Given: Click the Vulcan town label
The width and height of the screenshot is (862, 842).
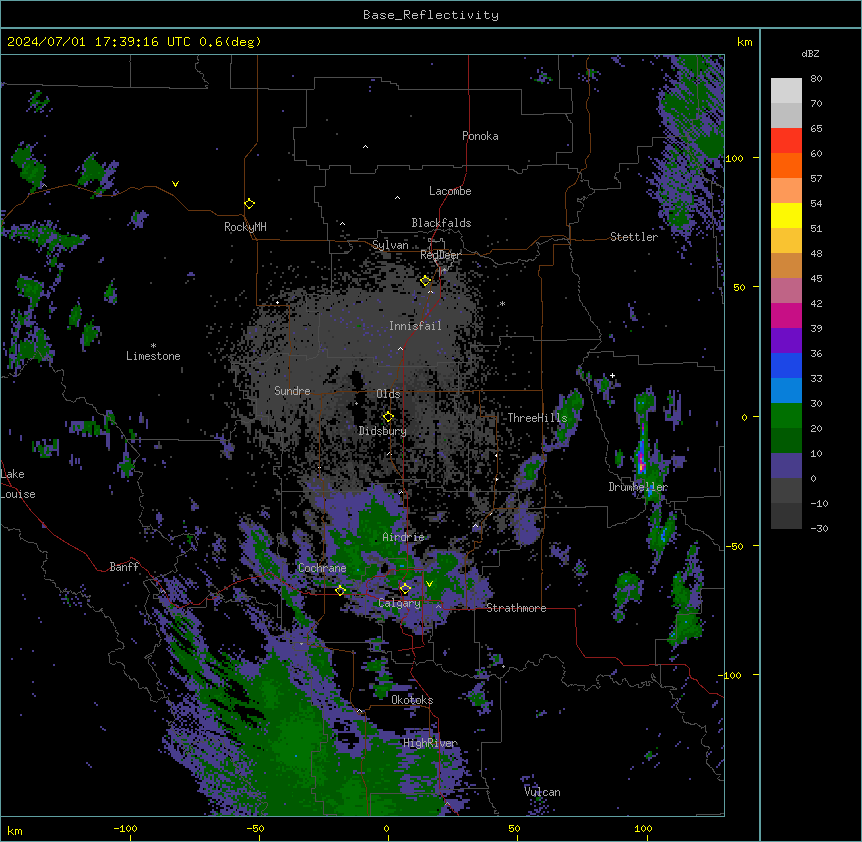Looking at the screenshot, I should (542, 792).
